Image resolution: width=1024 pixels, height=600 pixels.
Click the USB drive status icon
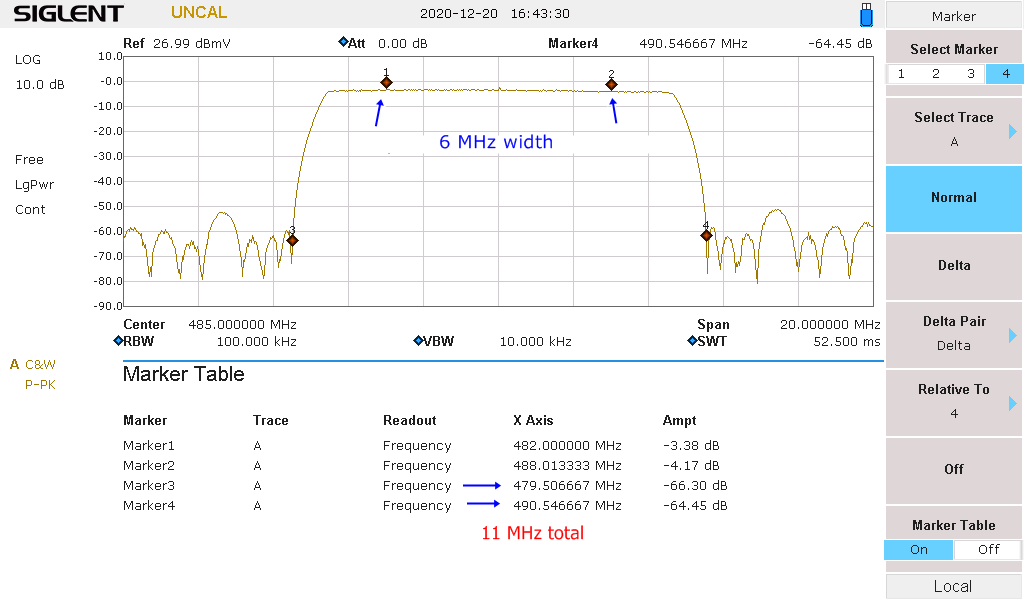[x=866, y=14]
